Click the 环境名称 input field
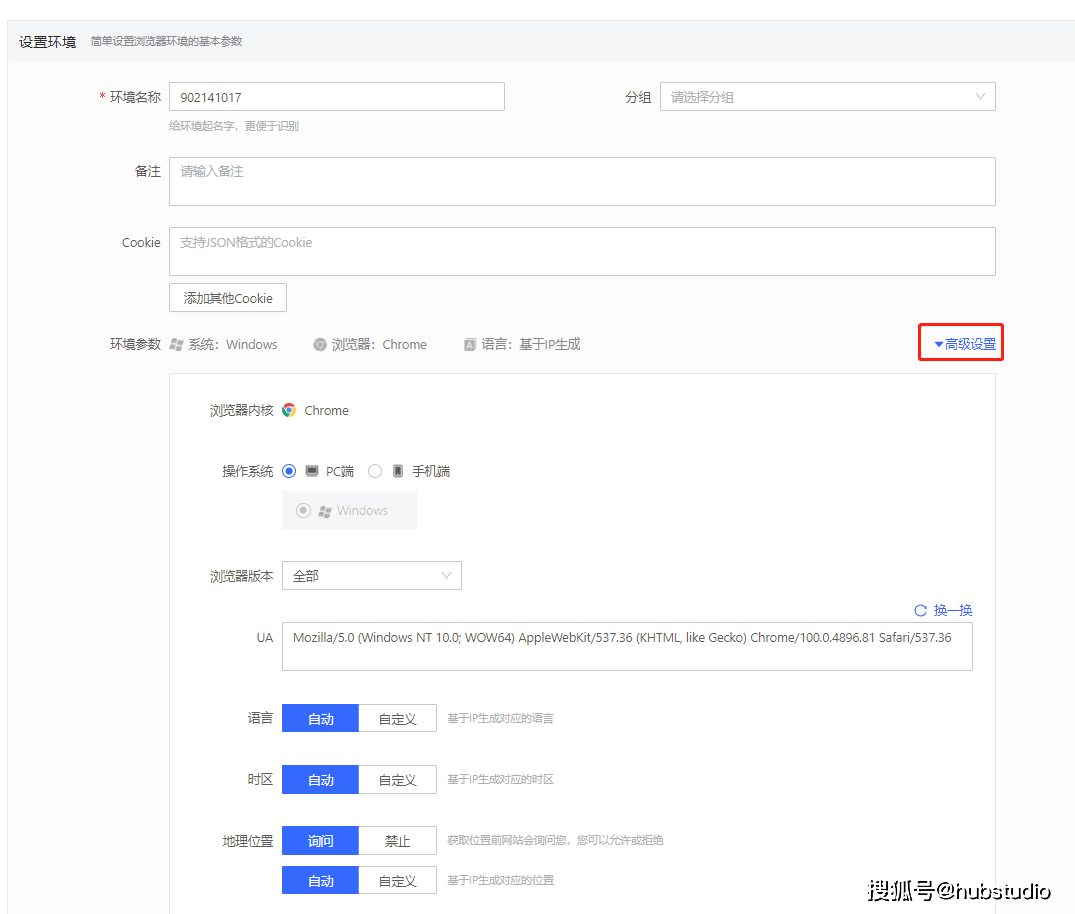The width and height of the screenshot is (1075, 914). [x=337, y=96]
